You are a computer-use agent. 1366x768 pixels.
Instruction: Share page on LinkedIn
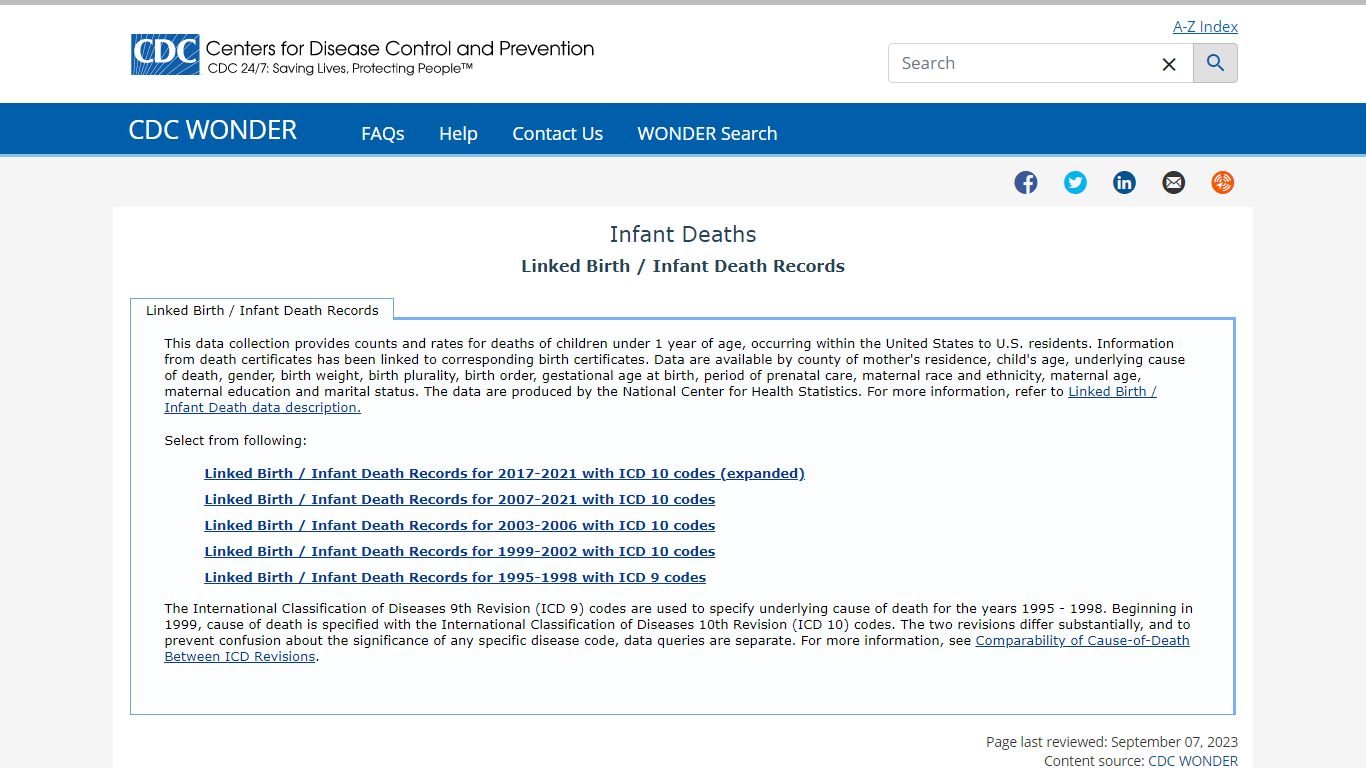tap(1124, 182)
